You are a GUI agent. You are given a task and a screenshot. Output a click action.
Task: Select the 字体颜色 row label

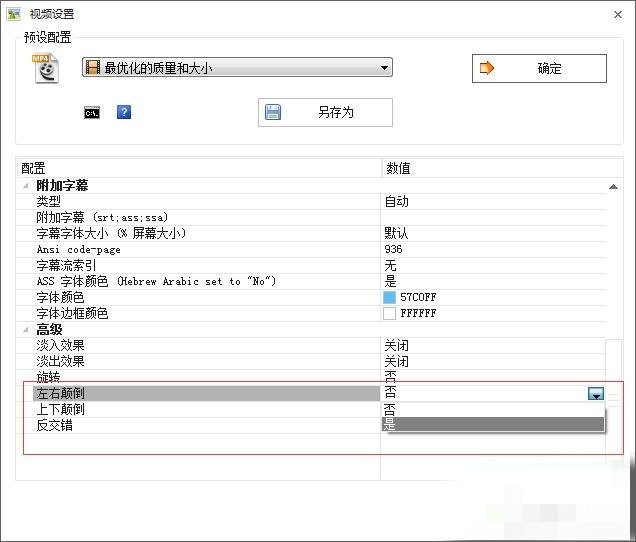pos(60,297)
